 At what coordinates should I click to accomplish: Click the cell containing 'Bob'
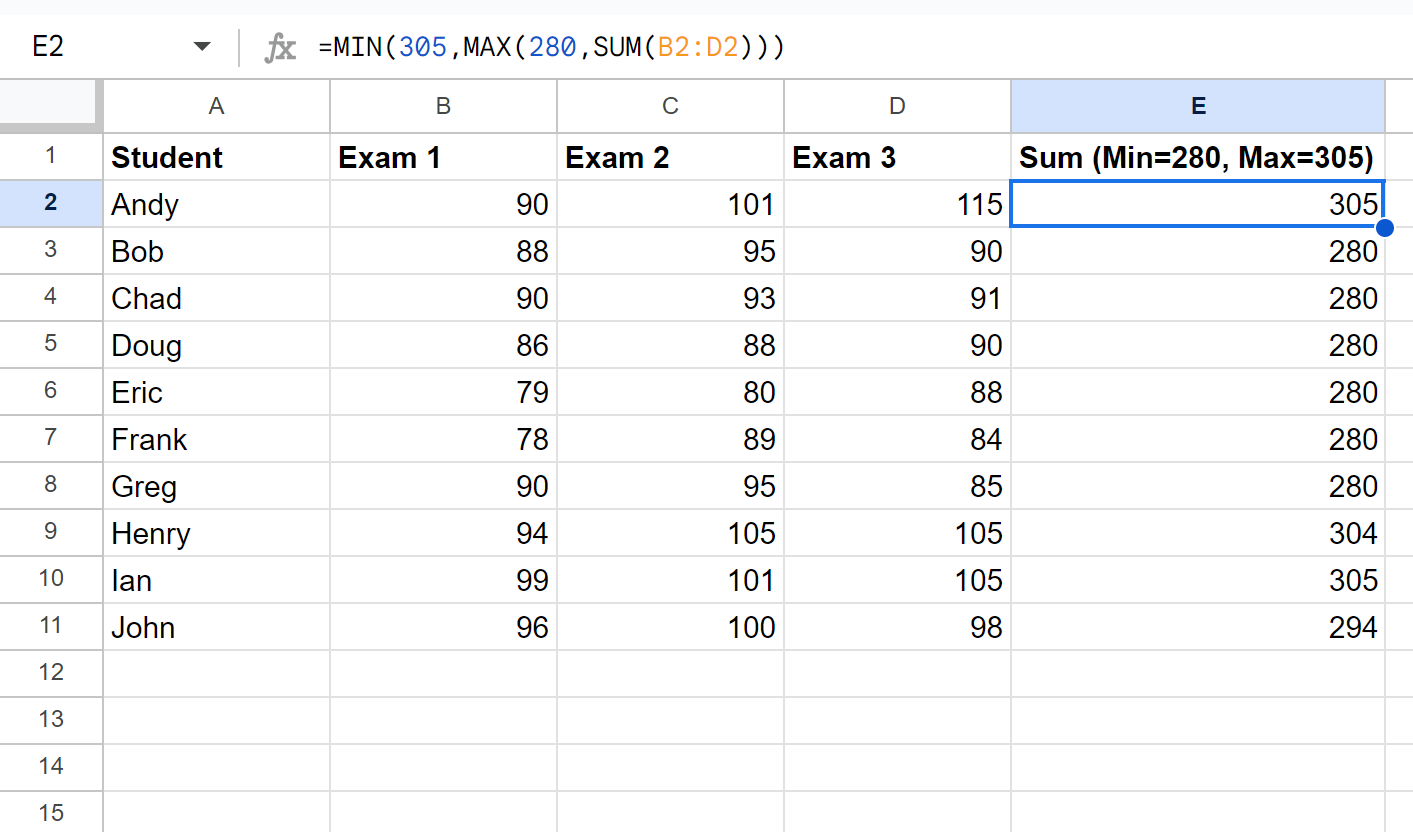216,251
